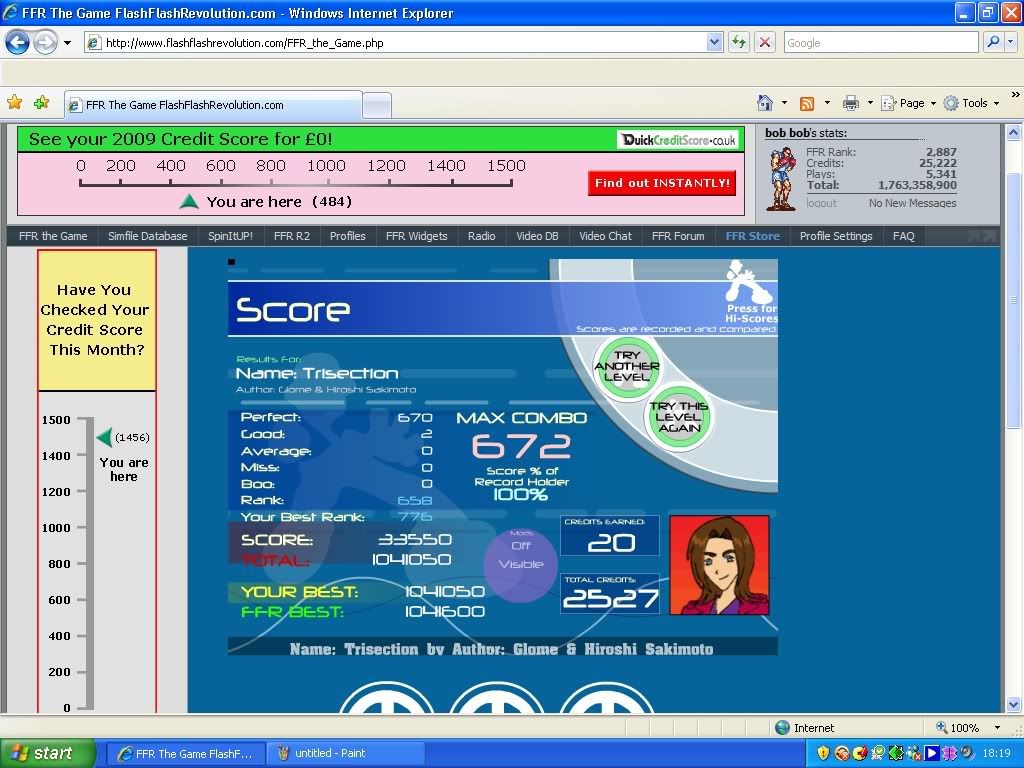Viewport: 1024px width, 768px height.
Task: Click the Google search input field
Action: (x=878, y=42)
